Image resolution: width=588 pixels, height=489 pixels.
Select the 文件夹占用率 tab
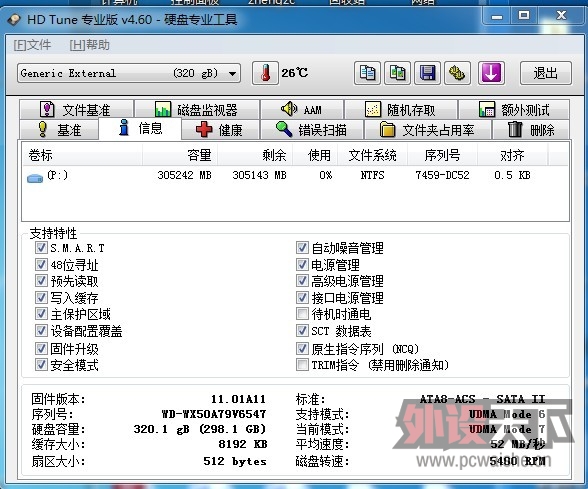point(428,130)
